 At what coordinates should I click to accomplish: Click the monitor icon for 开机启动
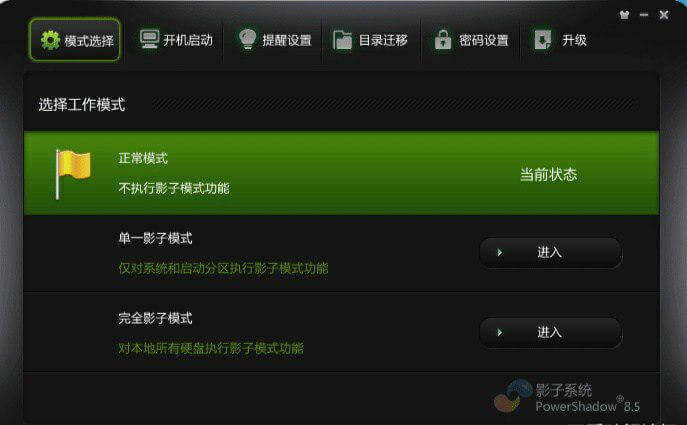point(149,39)
